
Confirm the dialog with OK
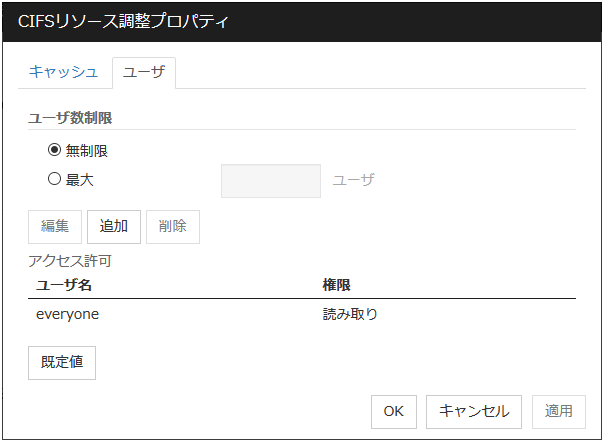(x=393, y=410)
